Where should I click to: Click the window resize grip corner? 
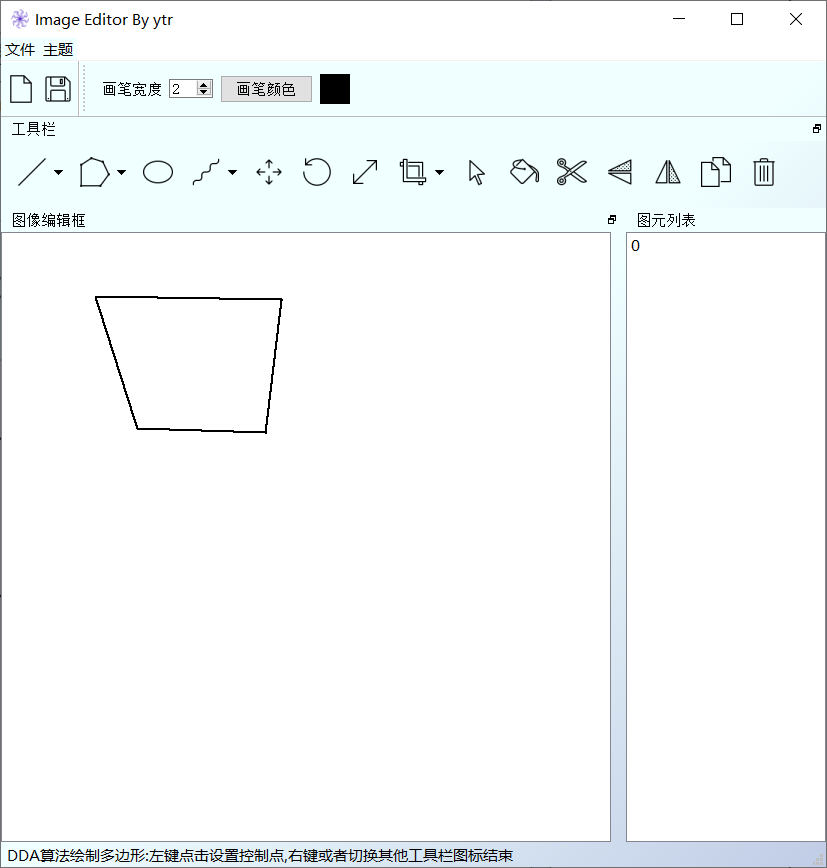click(819, 860)
